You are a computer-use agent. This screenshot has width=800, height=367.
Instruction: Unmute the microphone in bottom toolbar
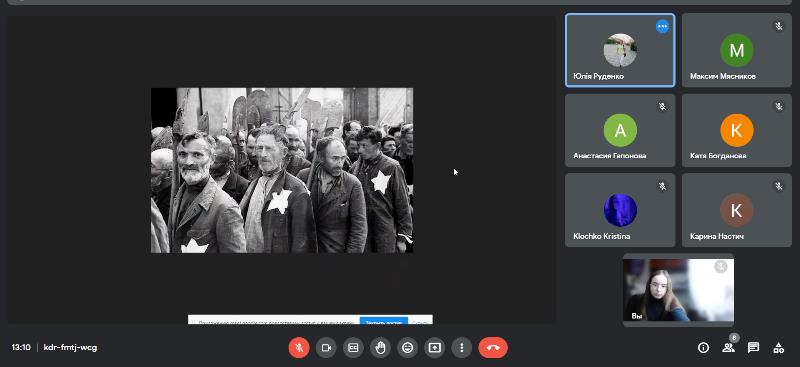(299, 348)
